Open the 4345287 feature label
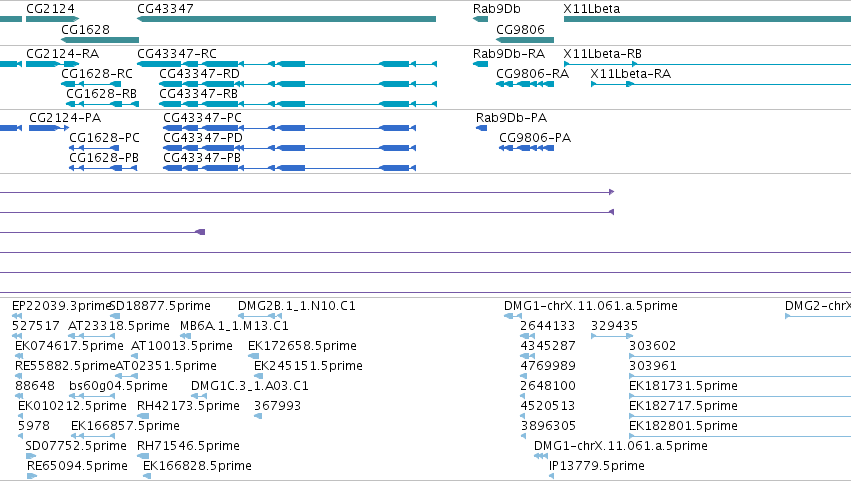The height and width of the screenshot is (481, 851). coord(548,346)
